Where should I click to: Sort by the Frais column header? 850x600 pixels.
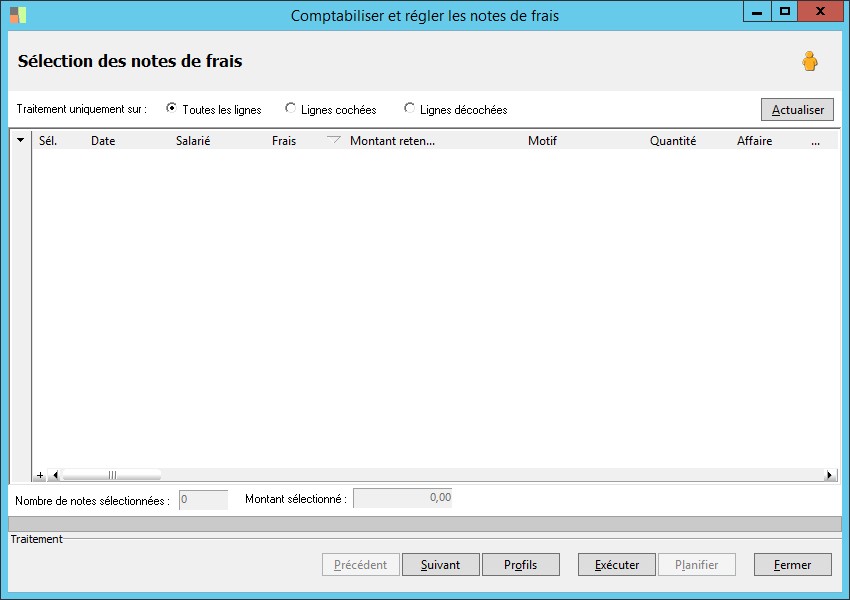pos(284,141)
